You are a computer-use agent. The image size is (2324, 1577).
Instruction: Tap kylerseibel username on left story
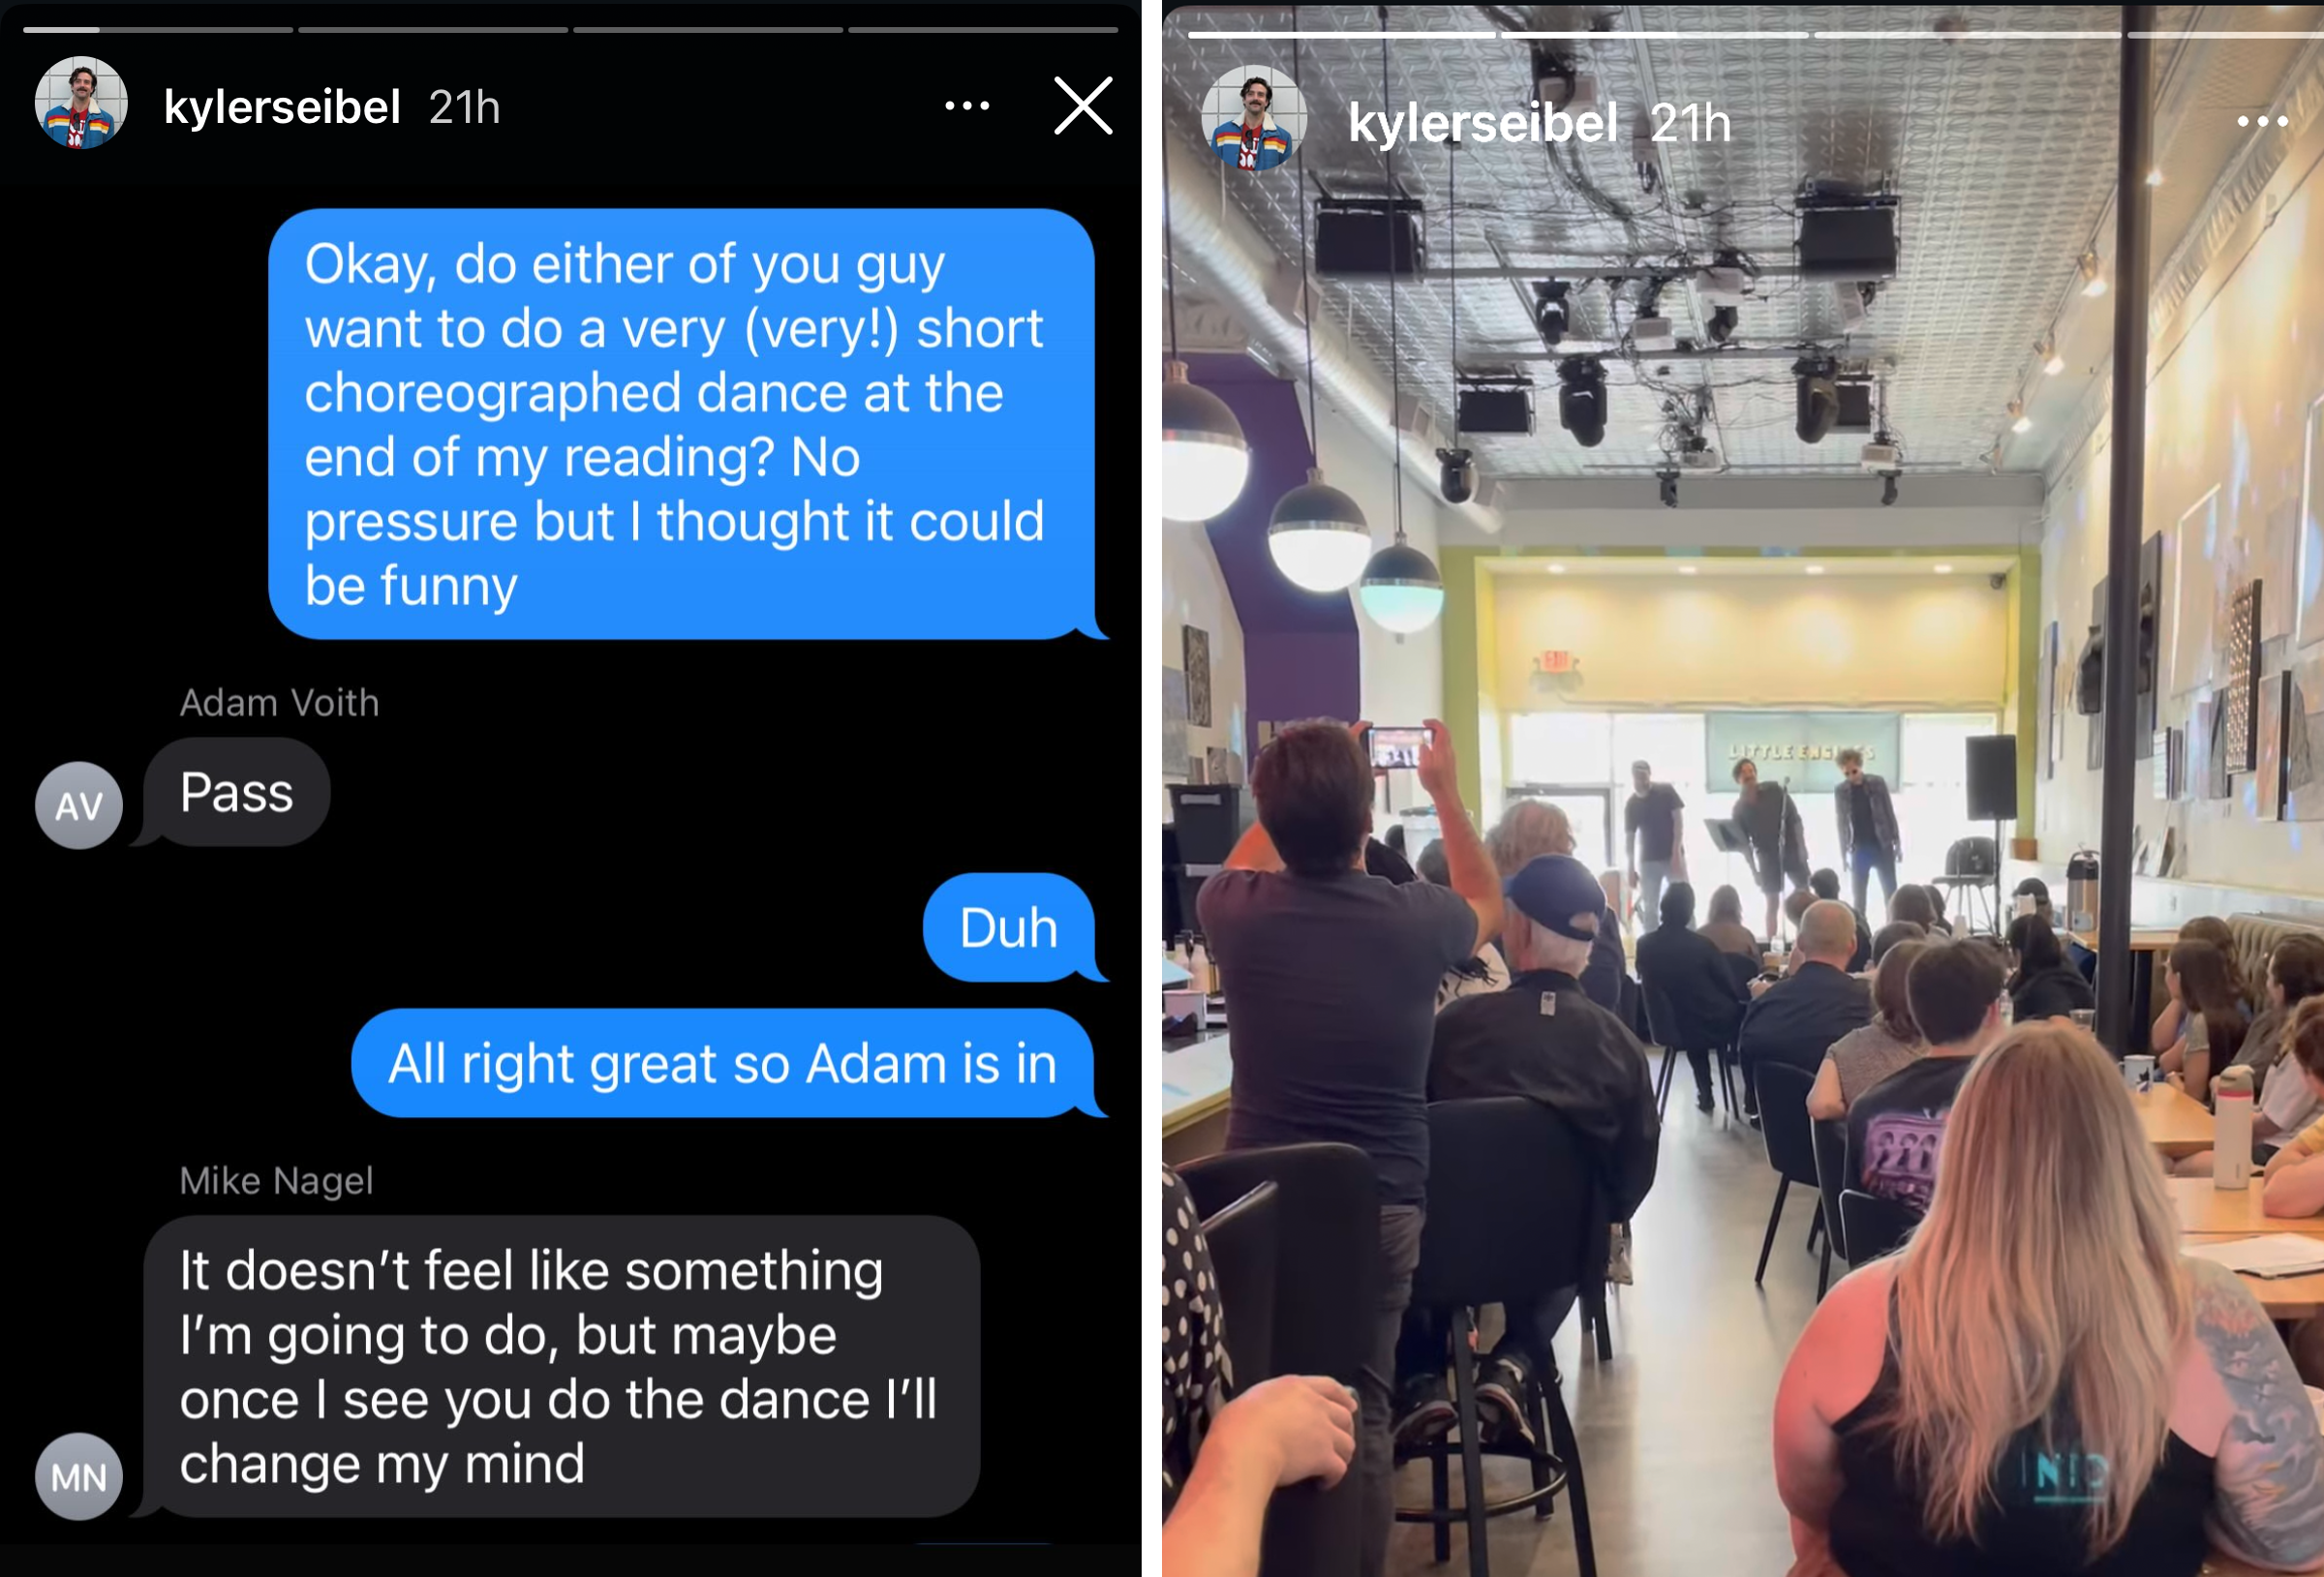pyautogui.click(x=282, y=106)
